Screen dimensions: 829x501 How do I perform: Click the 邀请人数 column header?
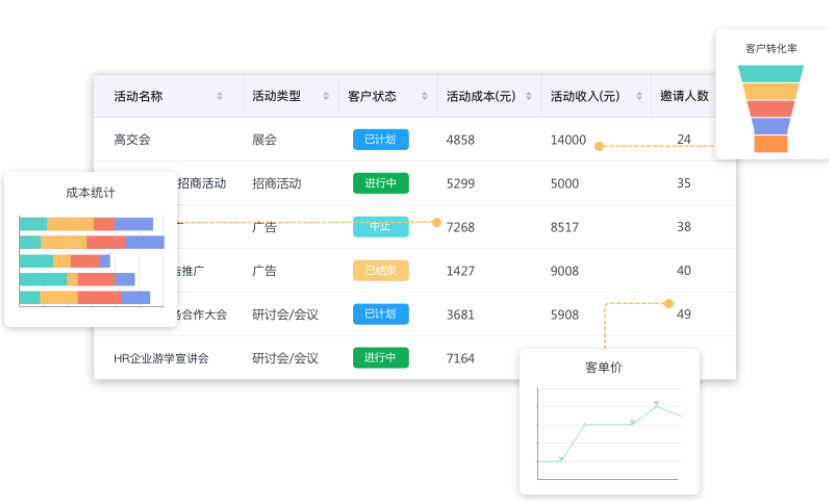(x=684, y=96)
